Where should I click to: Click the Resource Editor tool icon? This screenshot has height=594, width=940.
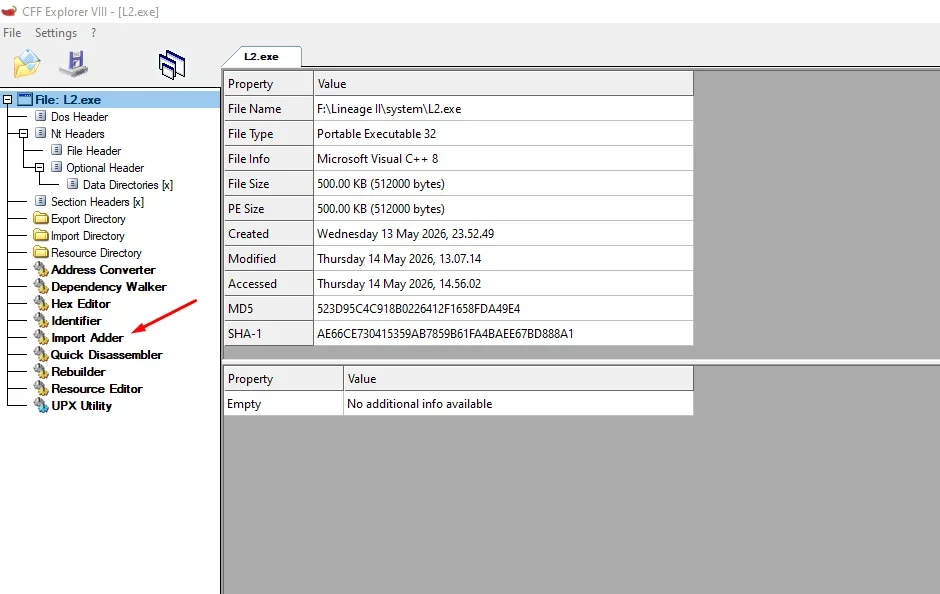tap(41, 388)
